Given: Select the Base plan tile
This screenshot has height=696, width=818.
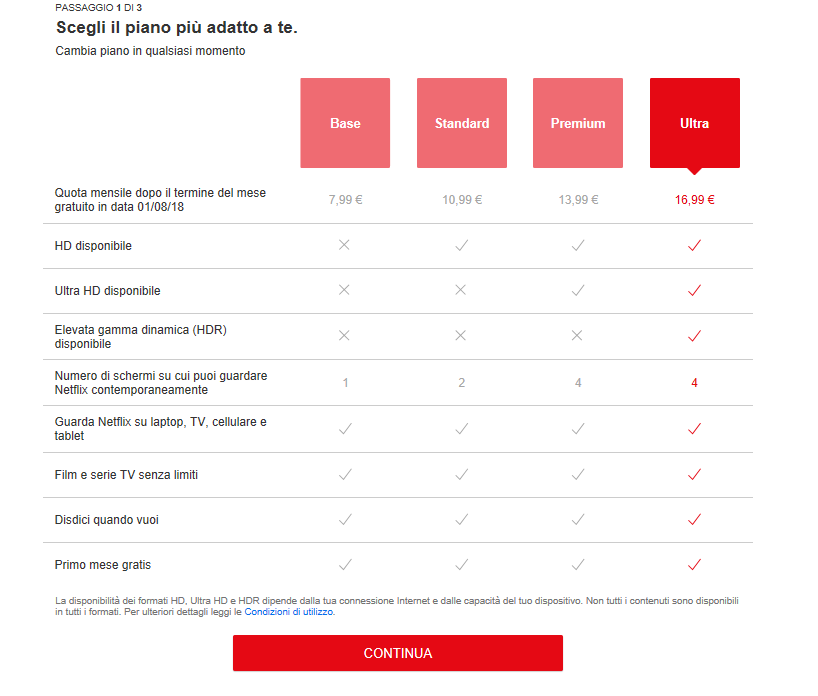Looking at the screenshot, I should point(345,123).
